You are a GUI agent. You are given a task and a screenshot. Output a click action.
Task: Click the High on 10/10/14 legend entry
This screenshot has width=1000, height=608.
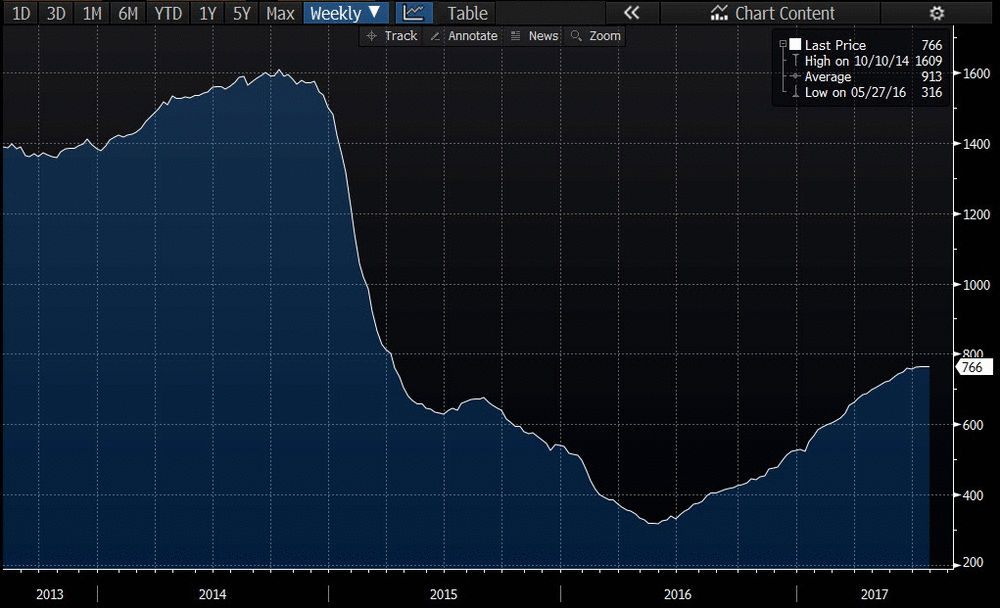click(857, 61)
